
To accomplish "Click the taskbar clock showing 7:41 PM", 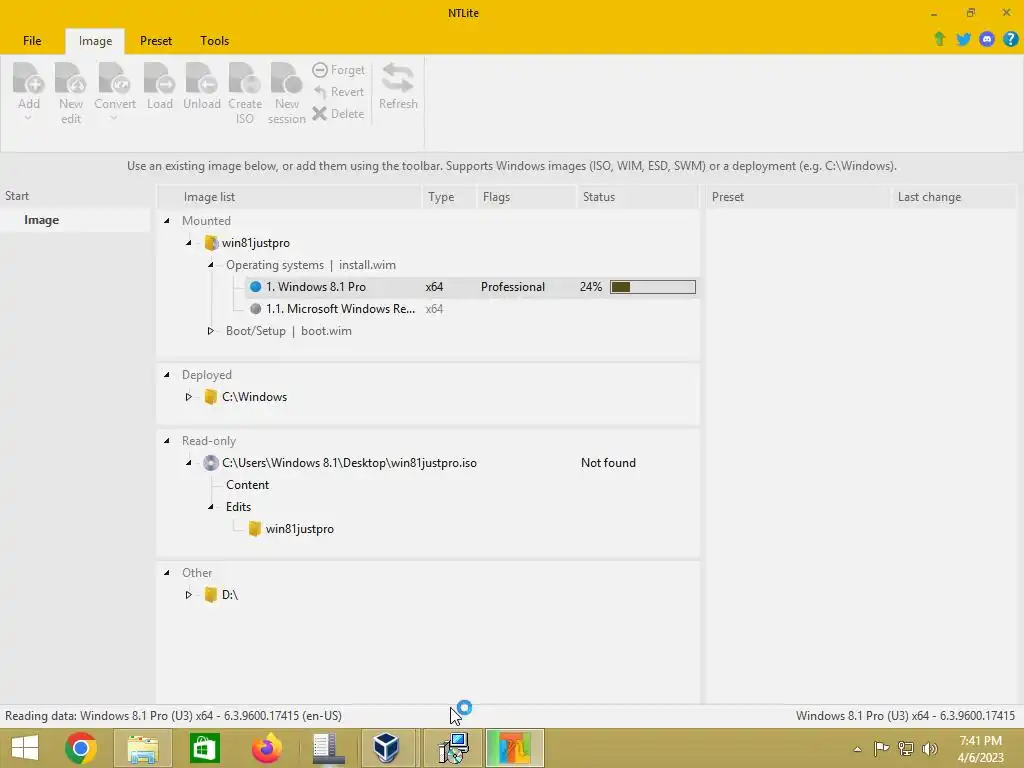I will (x=980, y=748).
